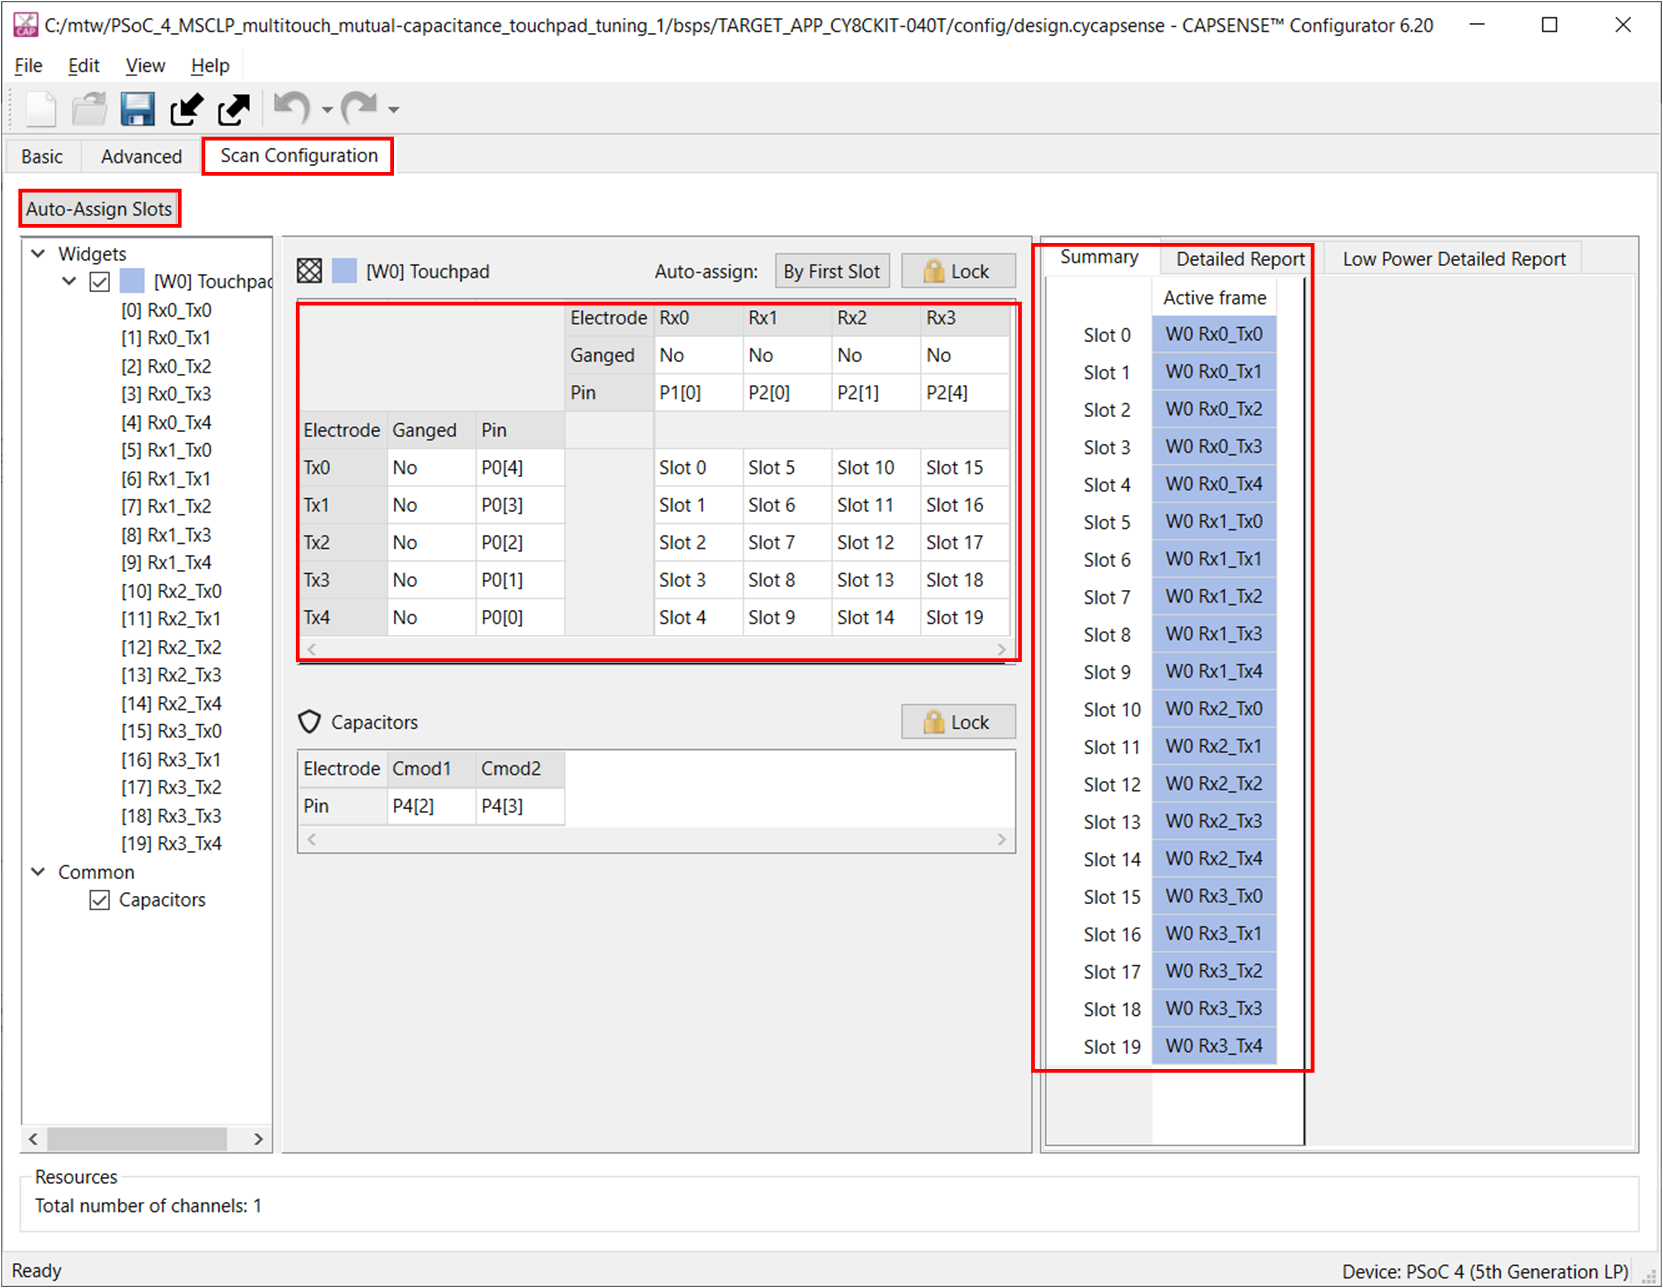The height and width of the screenshot is (1288, 1663).
Task: Click left arrow of widget tree scrollbar
Action: click(x=33, y=1139)
